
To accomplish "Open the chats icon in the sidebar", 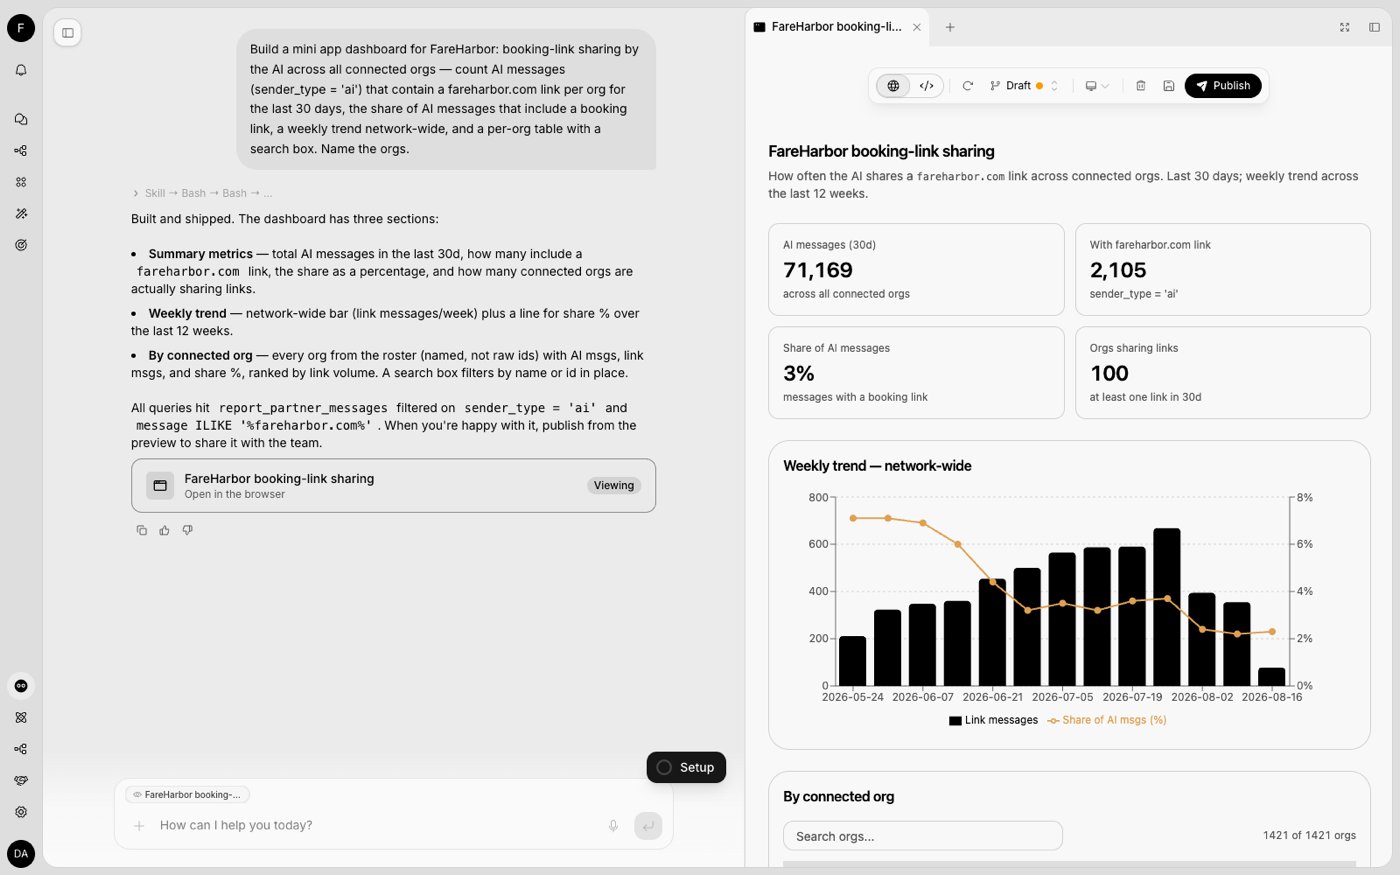I will point(21,119).
